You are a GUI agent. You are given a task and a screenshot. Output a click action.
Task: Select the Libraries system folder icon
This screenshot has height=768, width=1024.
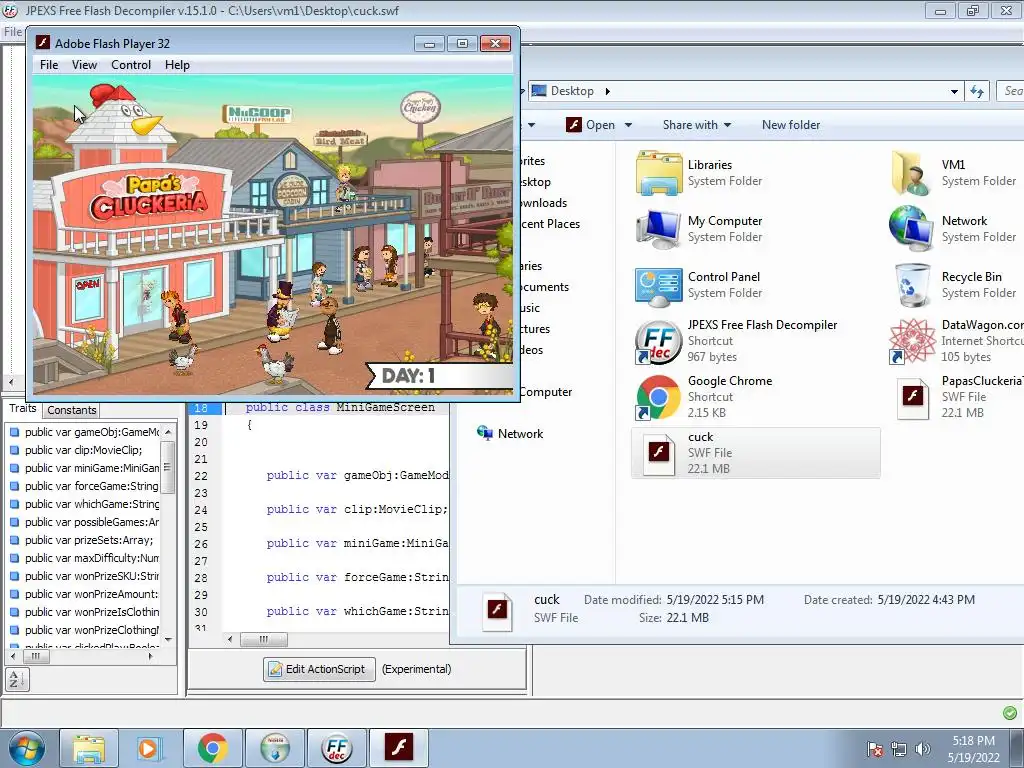658,173
